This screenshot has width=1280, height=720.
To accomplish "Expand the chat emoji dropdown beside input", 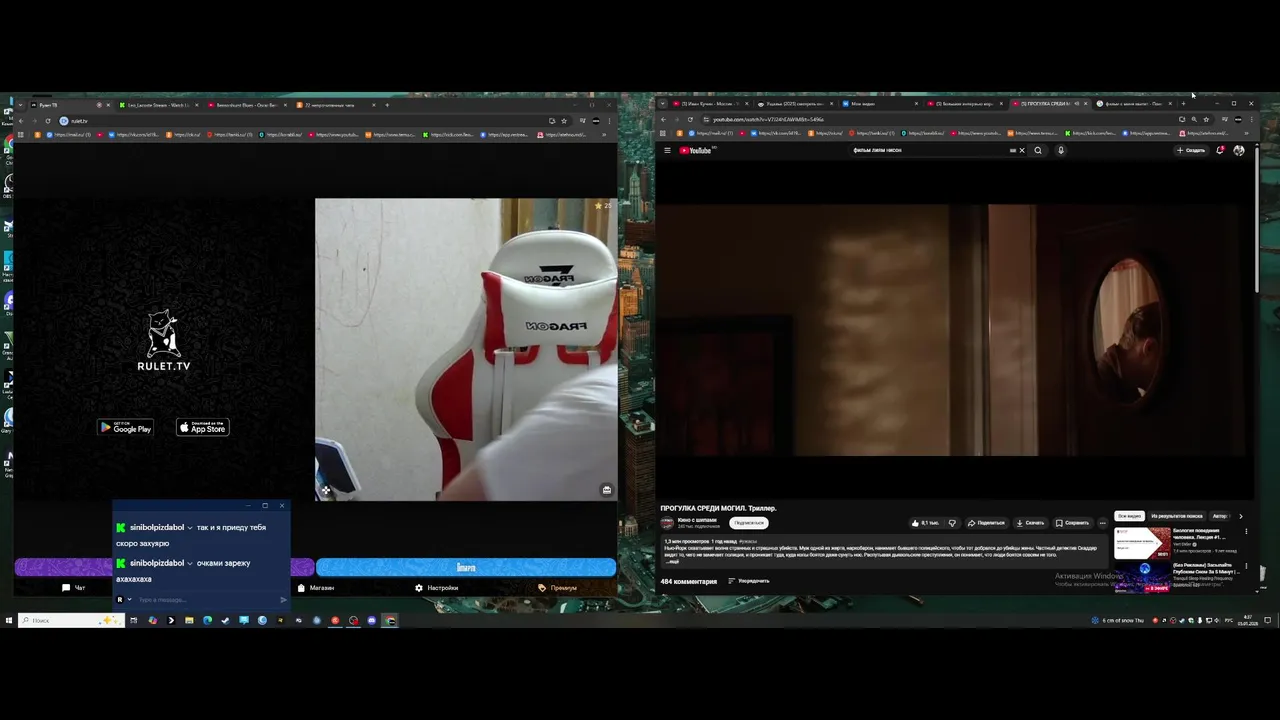I will 129,600.
